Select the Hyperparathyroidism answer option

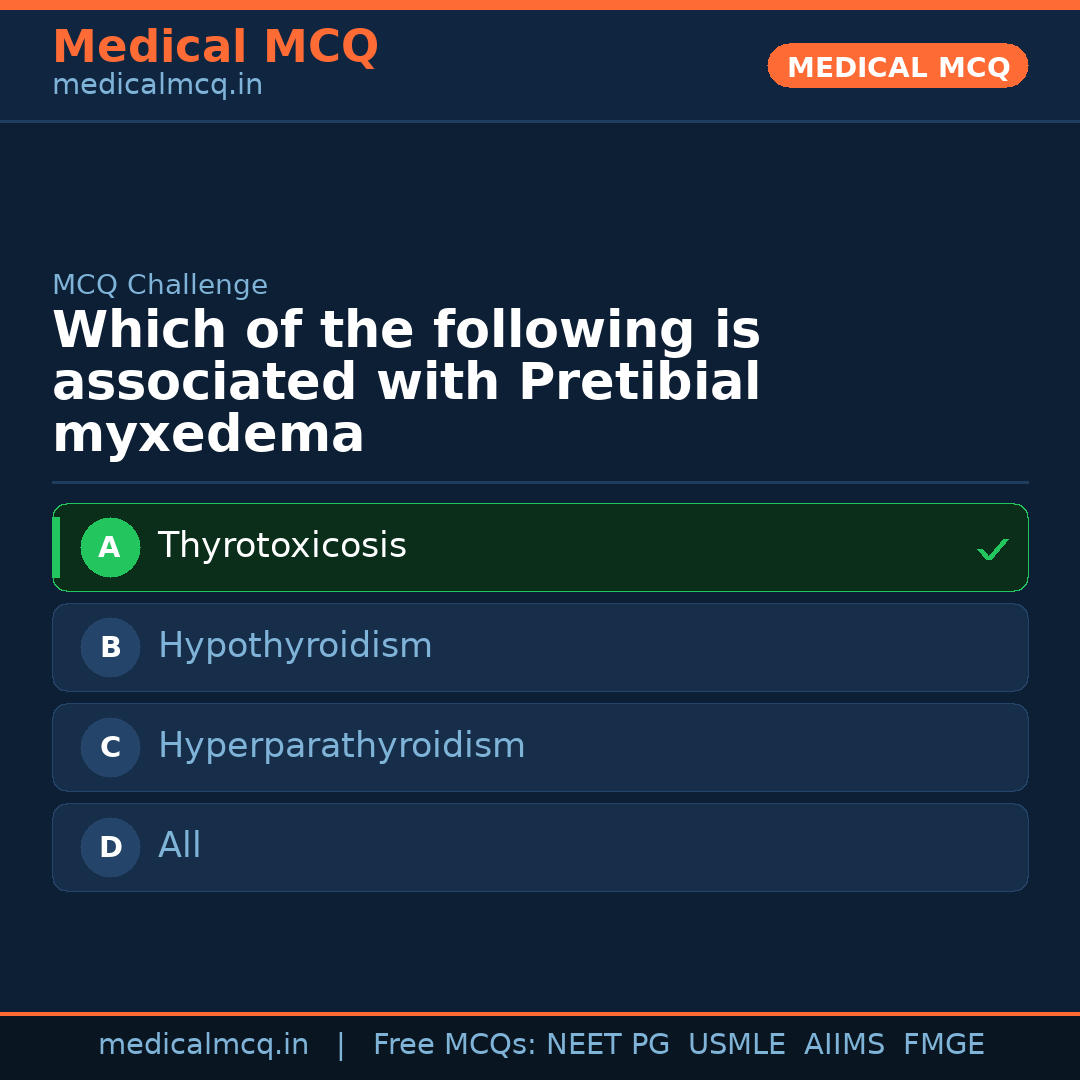pyautogui.click(x=540, y=747)
